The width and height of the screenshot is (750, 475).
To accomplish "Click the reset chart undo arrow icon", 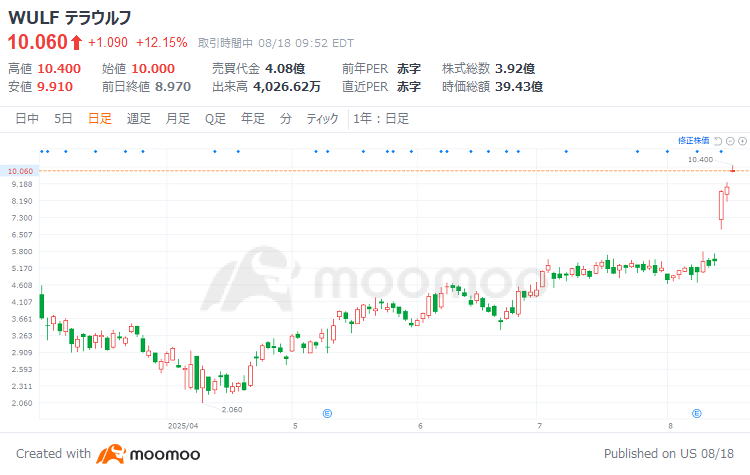I will pyautogui.click(x=718, y=141).
